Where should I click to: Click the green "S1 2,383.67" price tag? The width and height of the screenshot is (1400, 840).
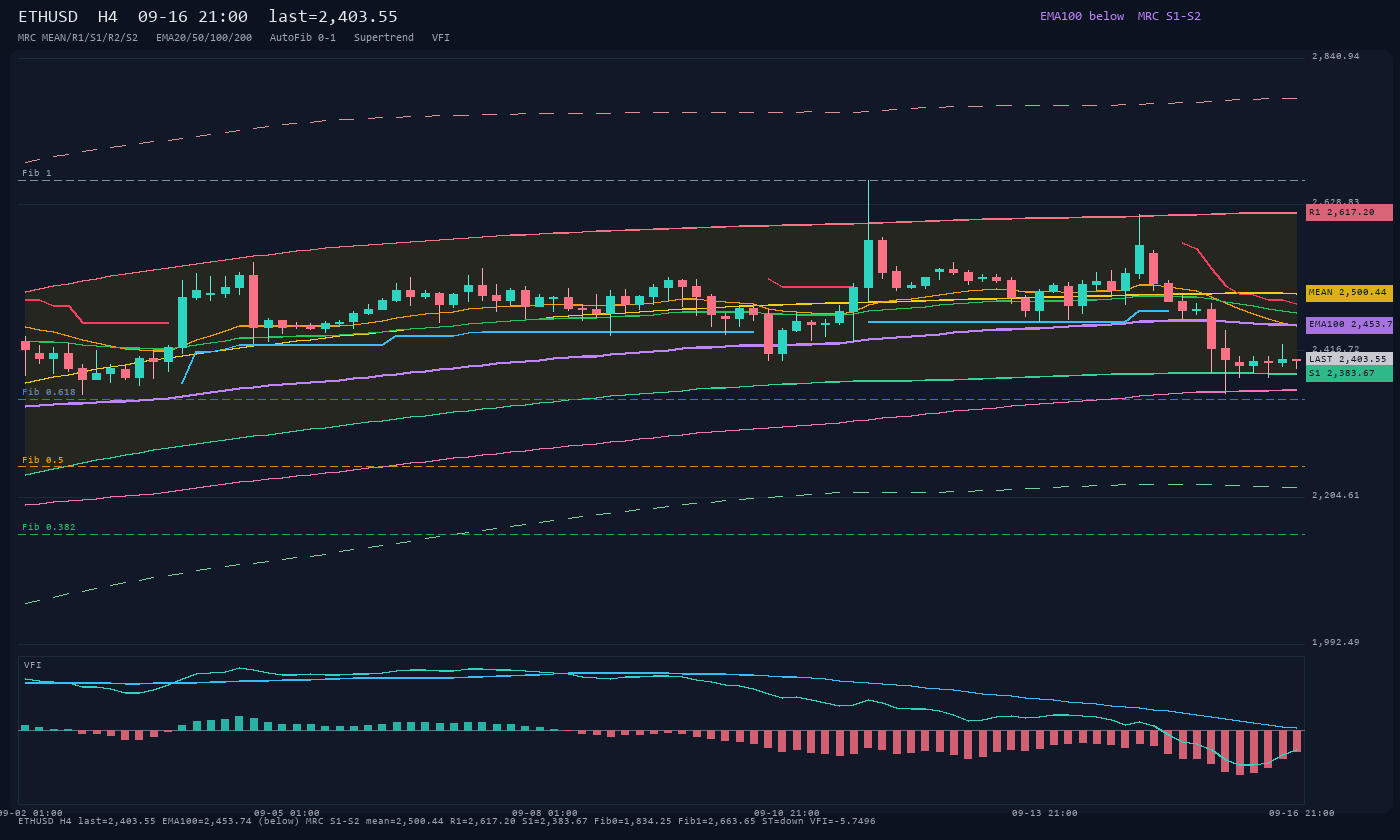coord(1349,373)
